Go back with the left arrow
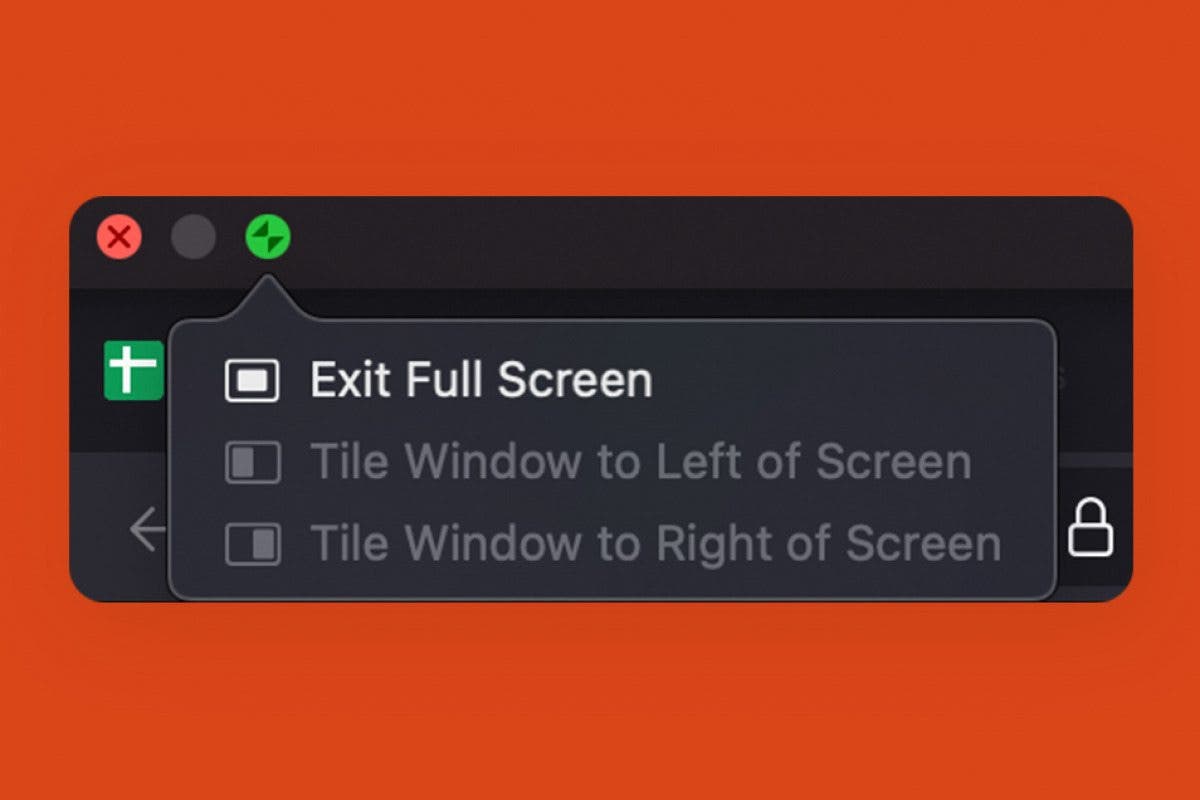The width and height of the screenshot is (1200, 800). pyautogui.click(x=148, y=529)
